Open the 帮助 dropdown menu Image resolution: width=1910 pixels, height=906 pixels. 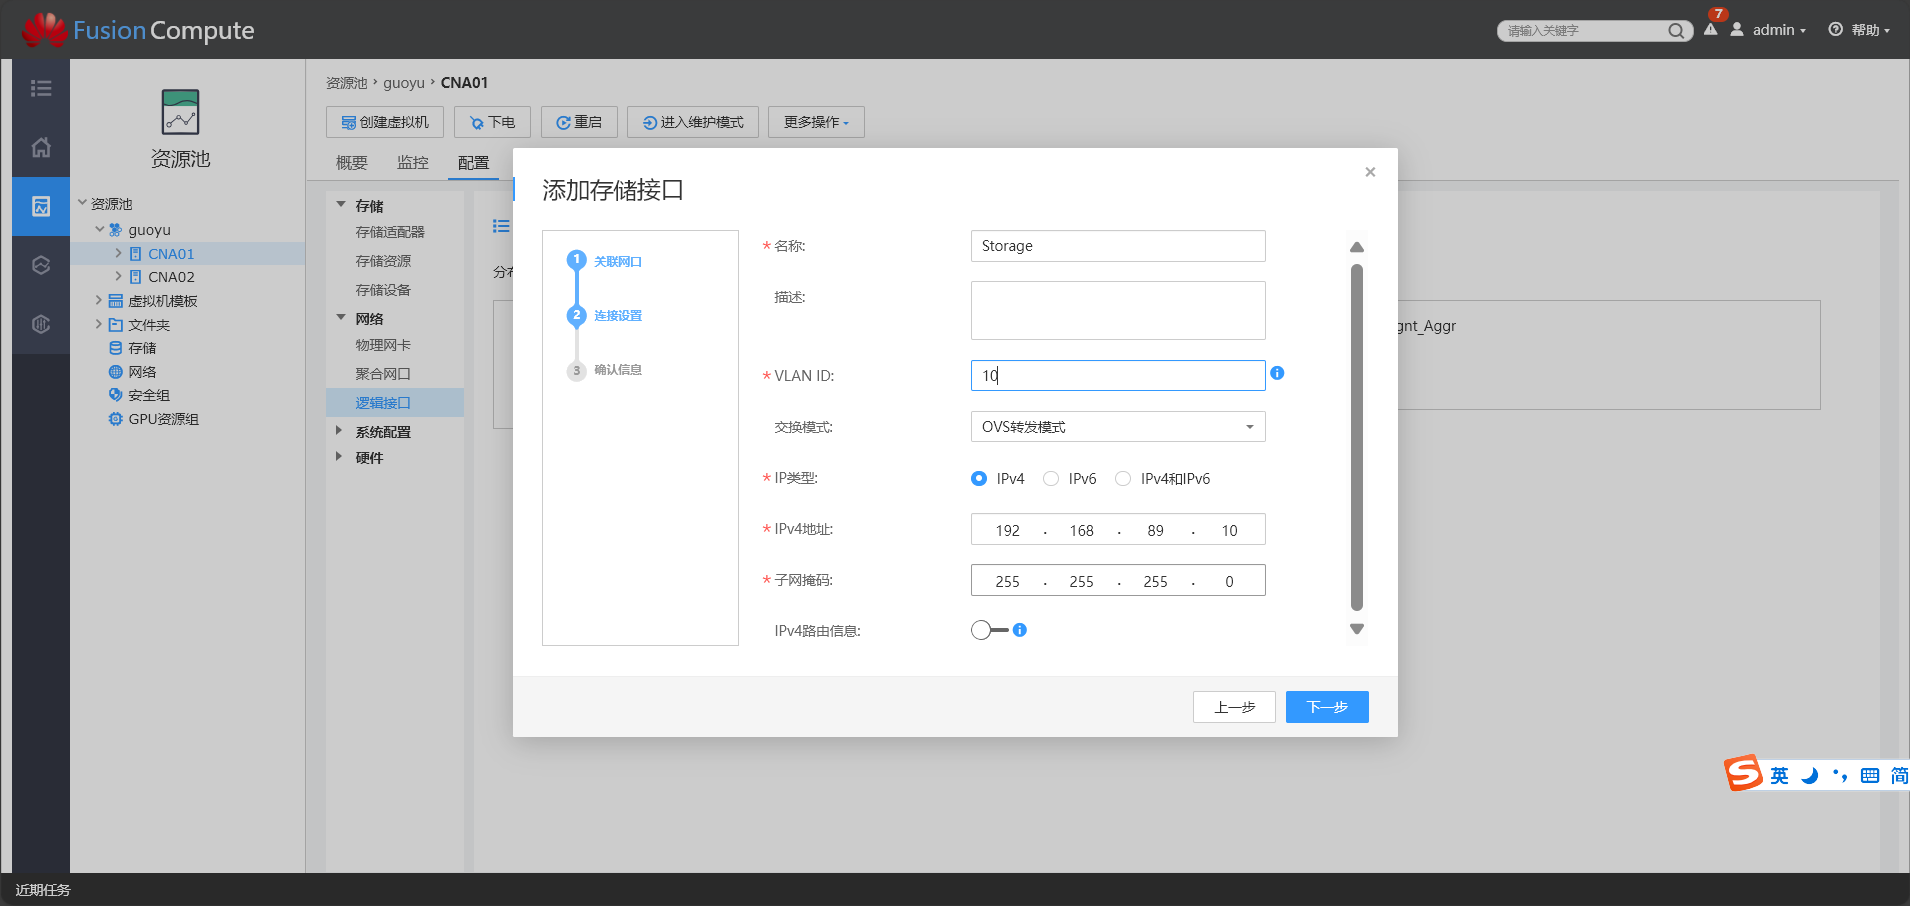click(1870, 30)
